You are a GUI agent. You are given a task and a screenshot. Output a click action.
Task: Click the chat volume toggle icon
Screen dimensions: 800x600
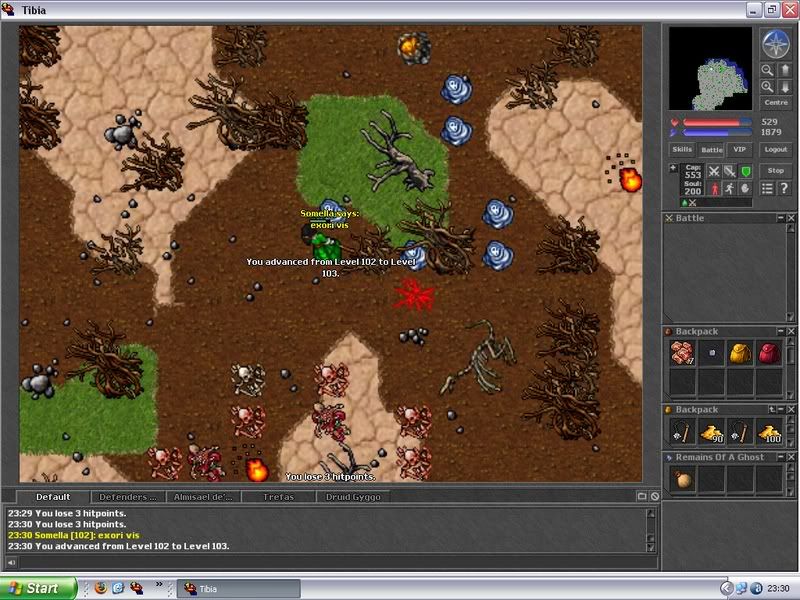[11, 562]
